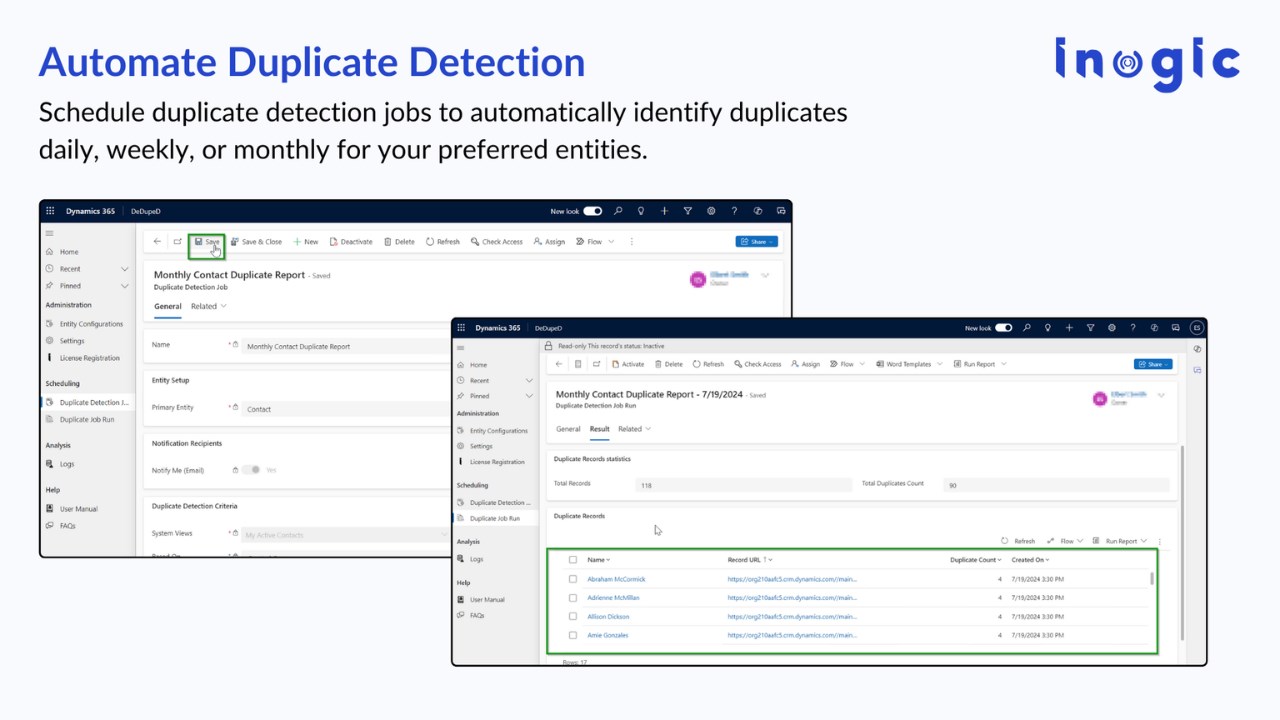Open Adrienne McMillan record link

(x=613, y=598)
